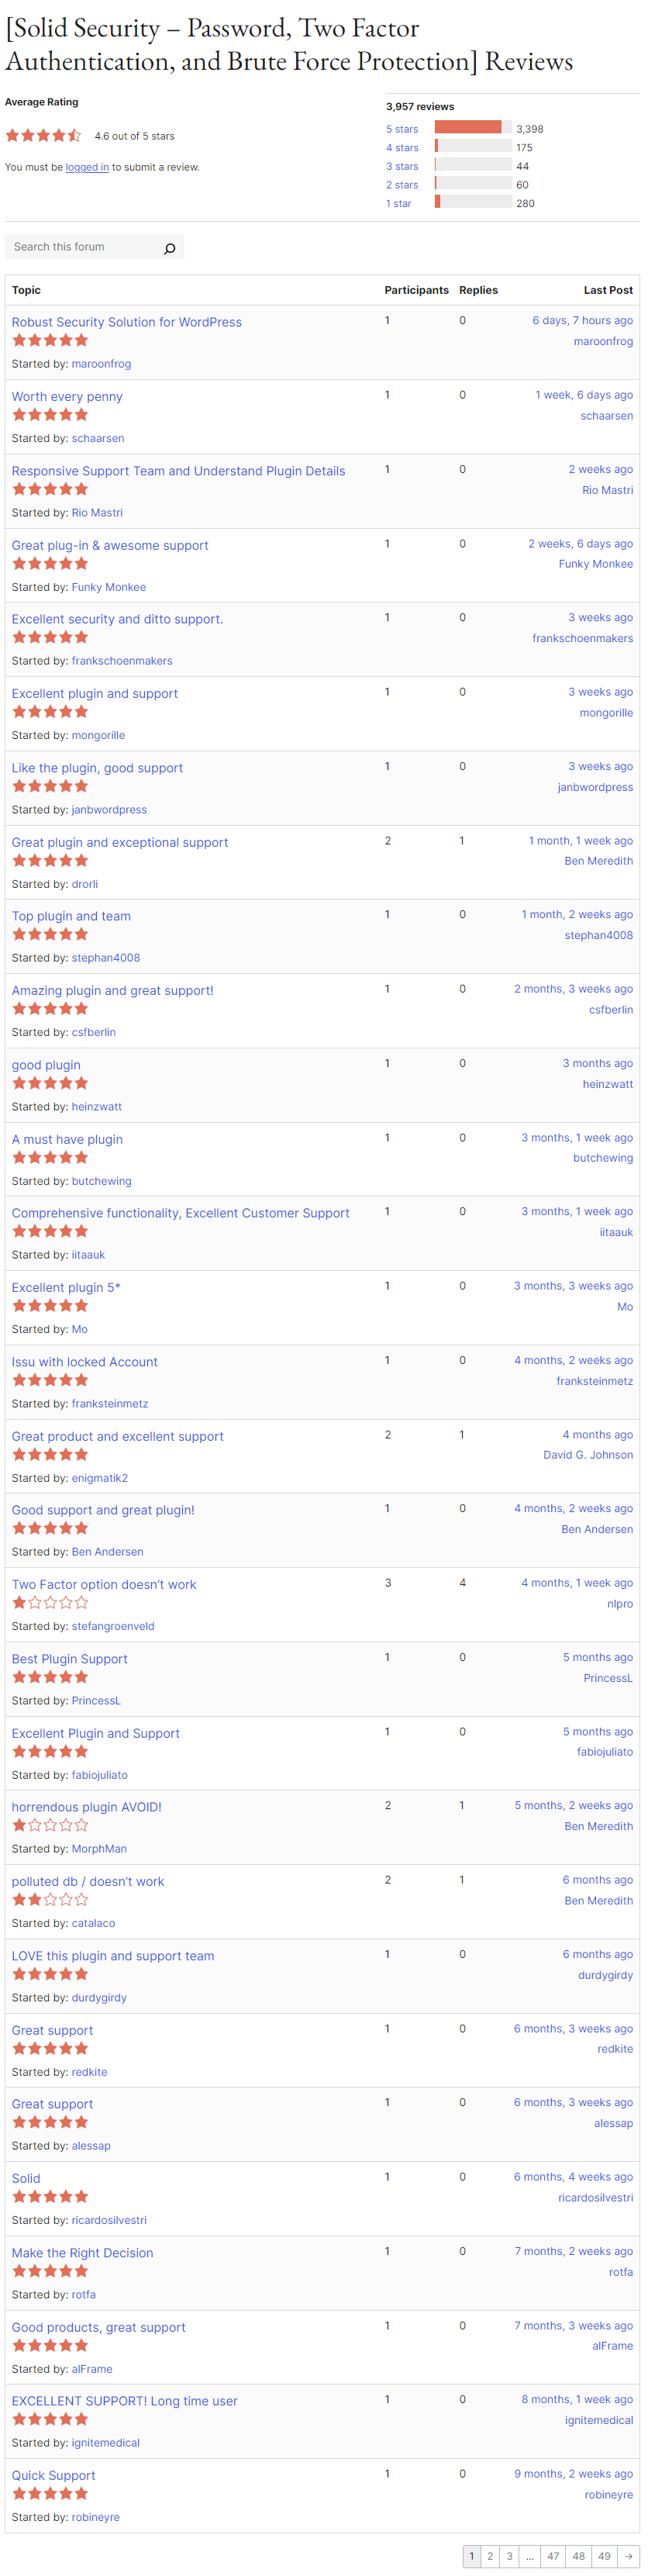Jump to page 49 of reviews
Viewport: 648px width, 2576px height.
[x=604, y=2555]
